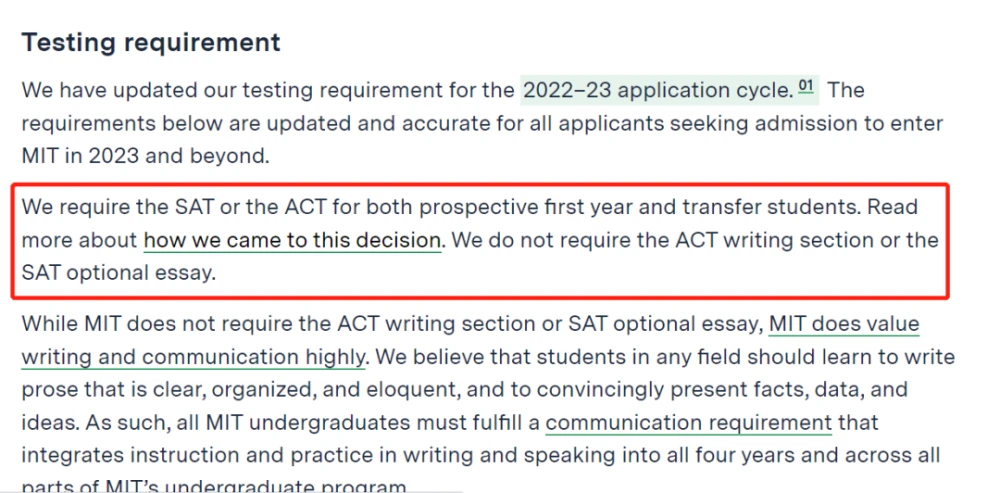Open the 'MIT does value' link text

(x=844, y=325)
